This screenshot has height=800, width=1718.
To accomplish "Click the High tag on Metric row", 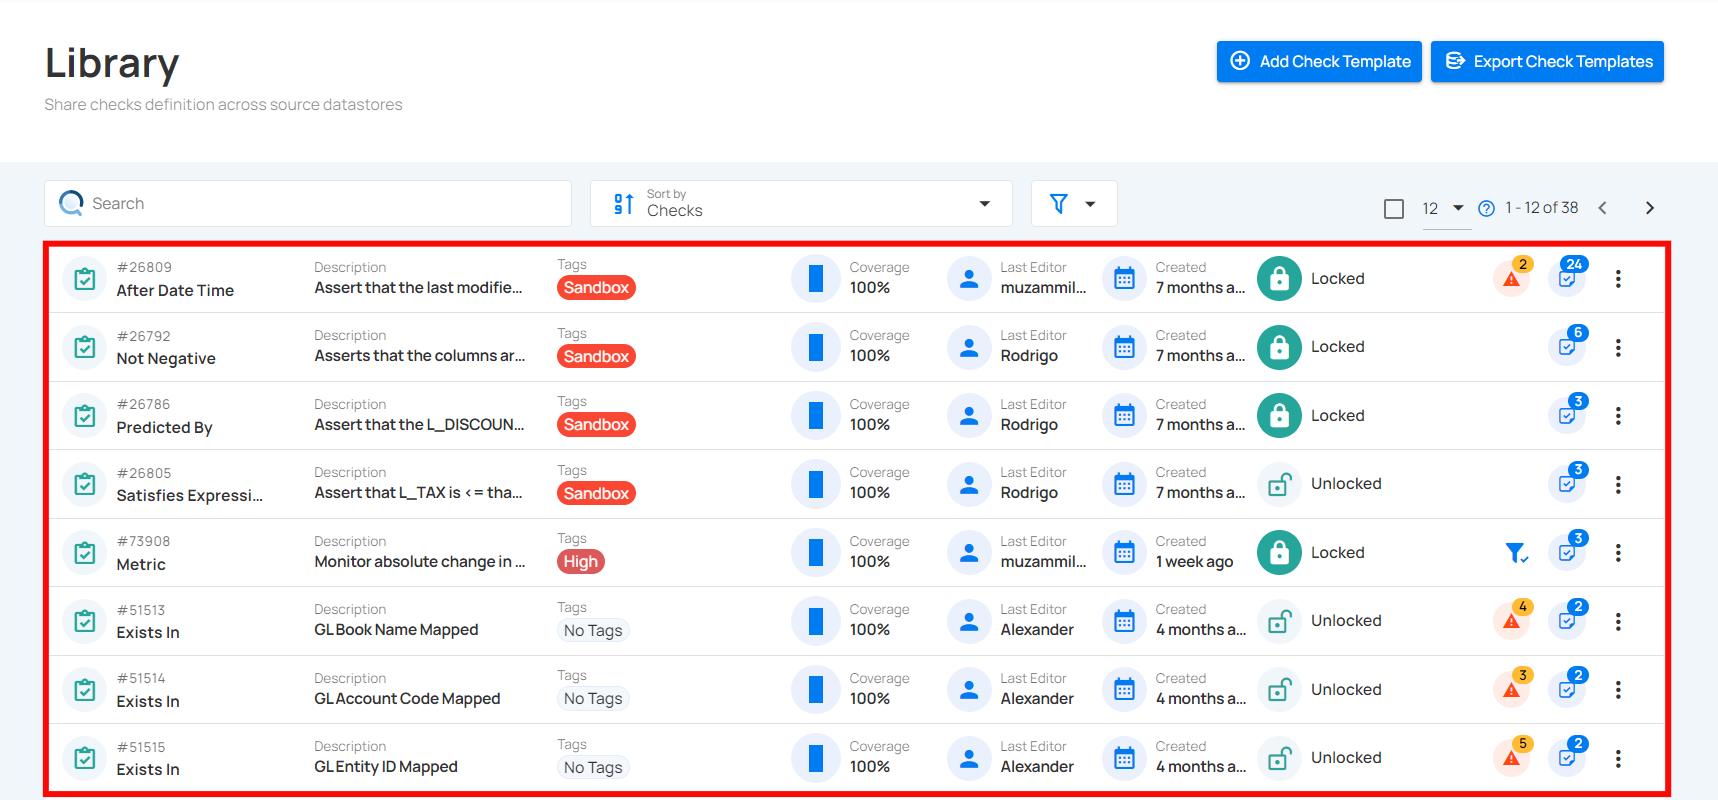I will [580, 562].
